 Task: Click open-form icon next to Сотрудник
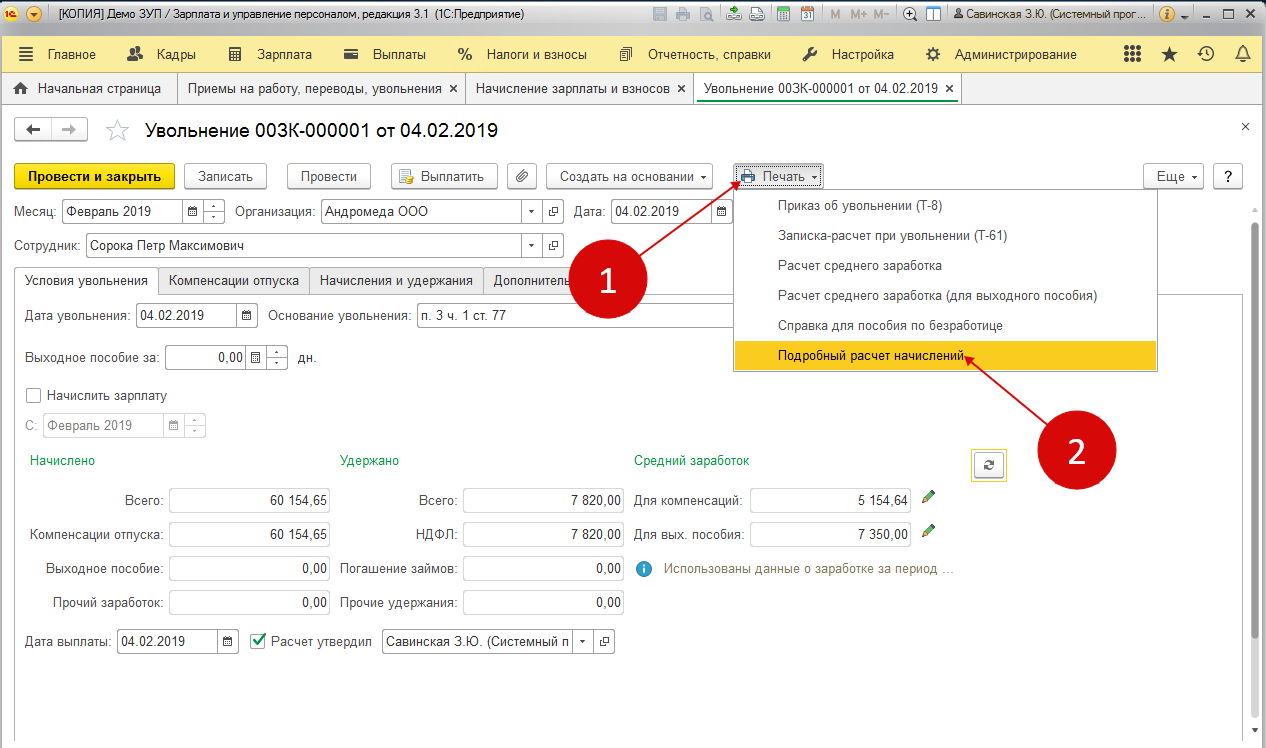click(554, 245)
